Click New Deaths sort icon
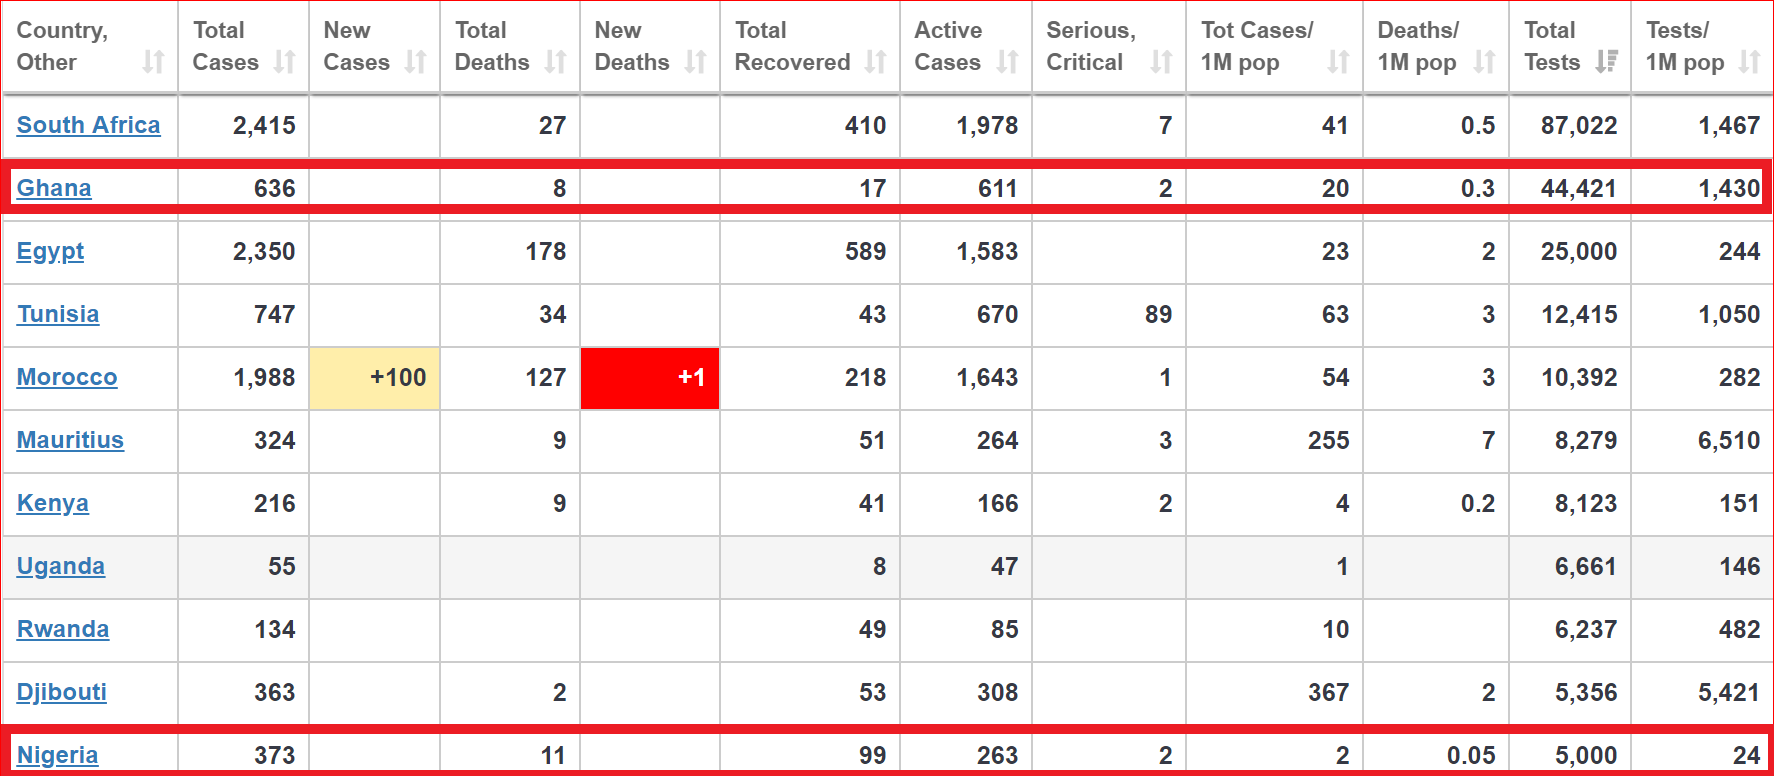The width and height of the screenshot is (1774, 776). click(696, 62)
